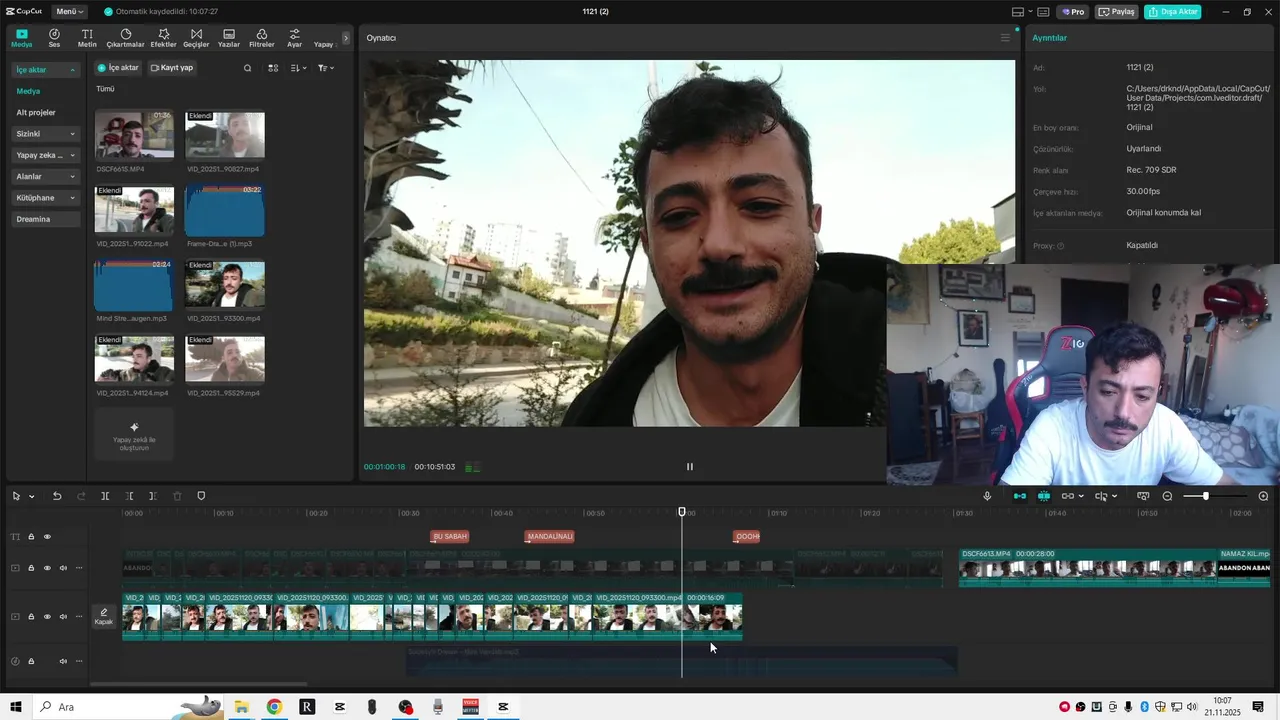Select the Frame-Dra...e (1).mp3 audio clip

point(225,210)
